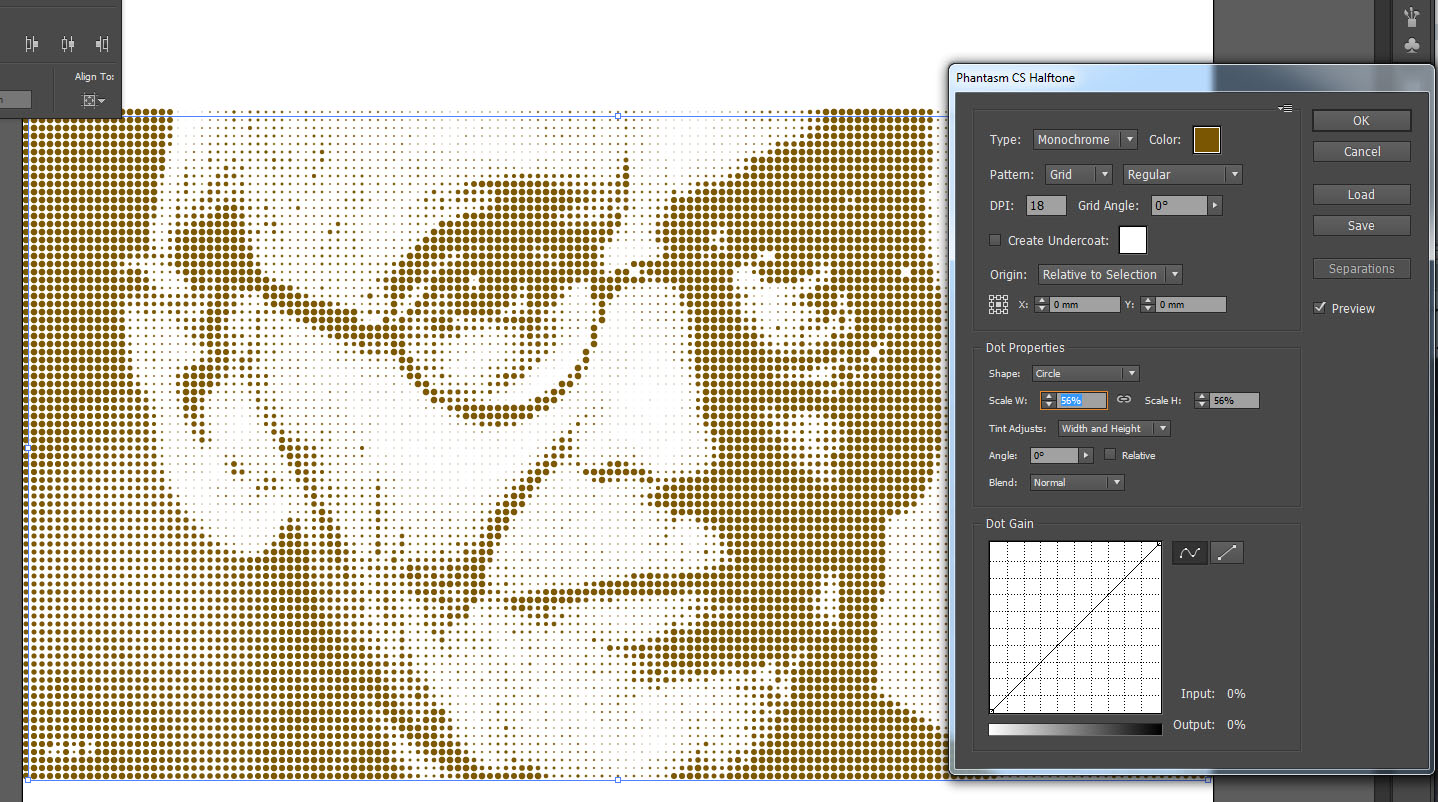1438x802 pixels.
Task: Open the Grid Angle arrow popup
Action: click(1215, 206)
